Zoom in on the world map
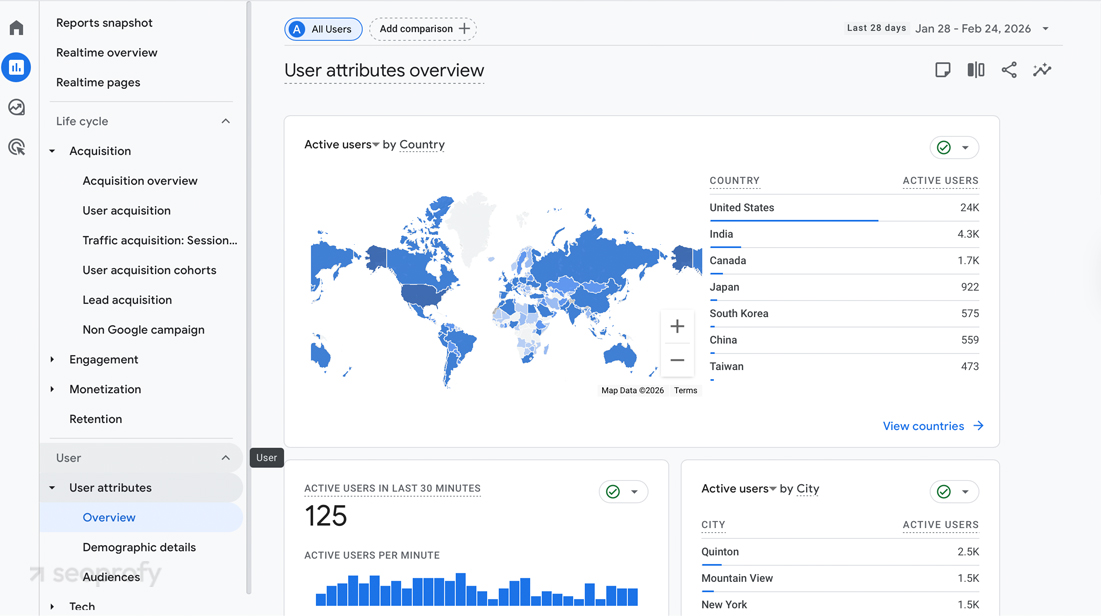The height and width of the screenshot is (616, 1101). (677, 326)
